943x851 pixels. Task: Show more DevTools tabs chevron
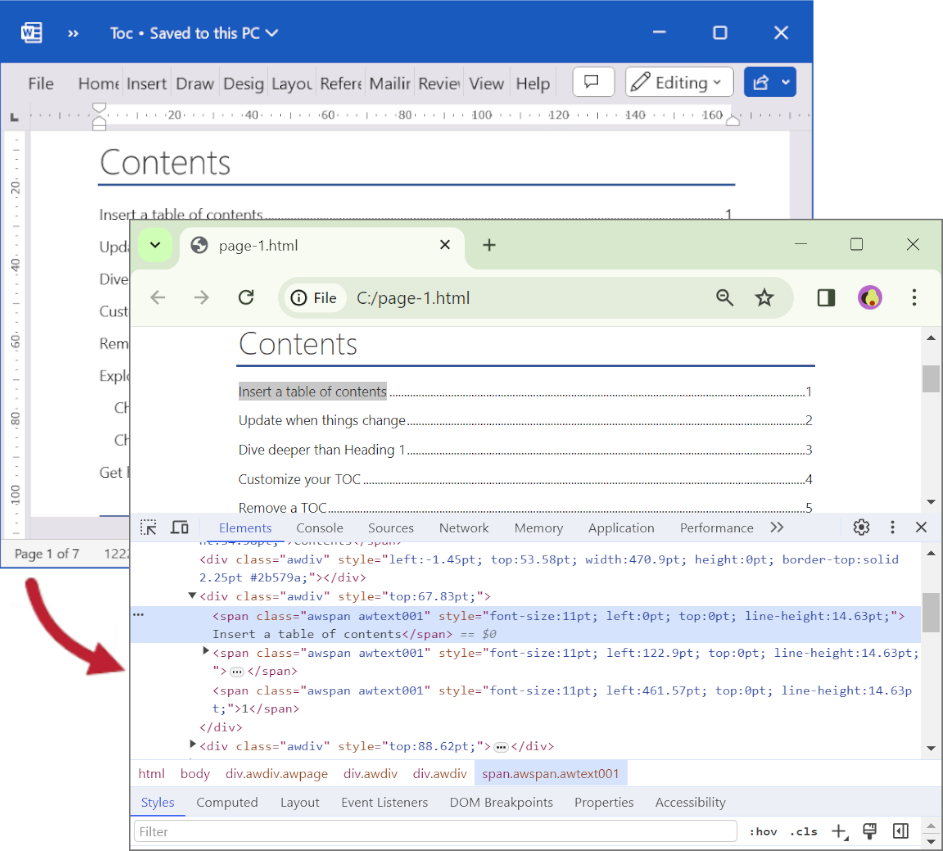pos(776,527)
